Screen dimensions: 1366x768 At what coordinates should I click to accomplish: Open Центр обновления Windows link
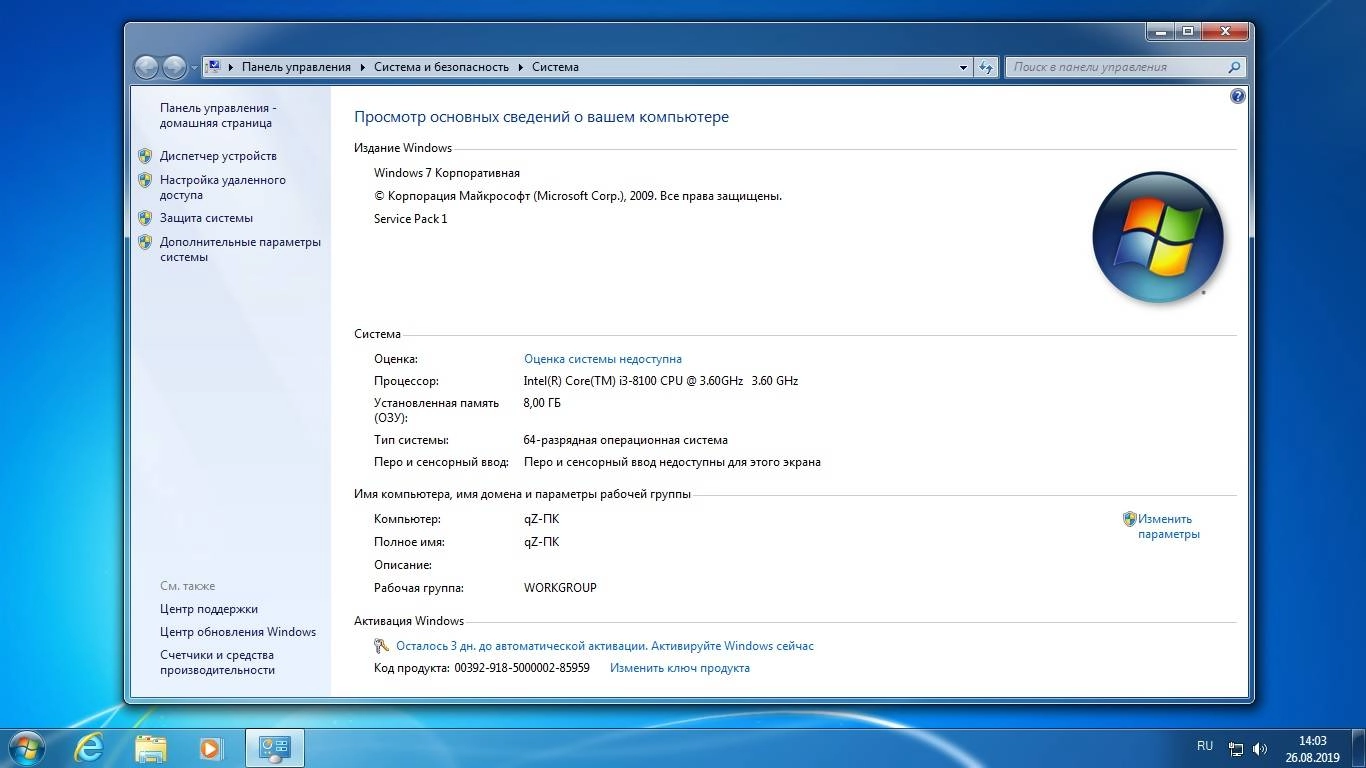[238, 632]
